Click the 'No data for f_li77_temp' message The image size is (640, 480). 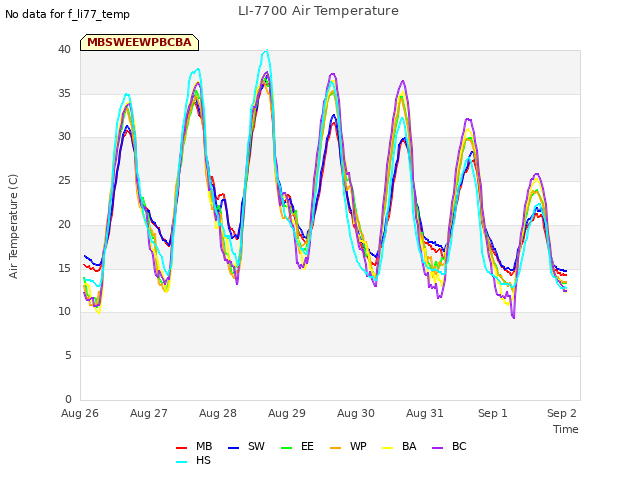point(67,14)
